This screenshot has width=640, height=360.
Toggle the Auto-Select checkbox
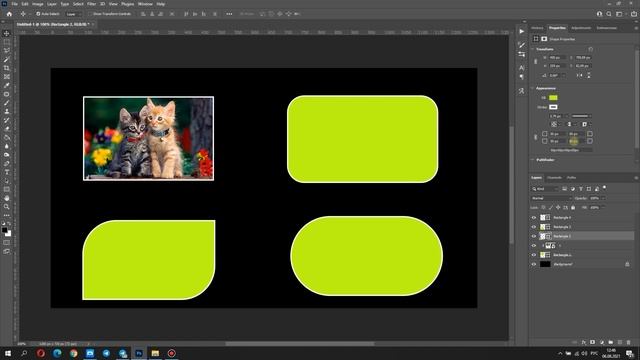38,14
